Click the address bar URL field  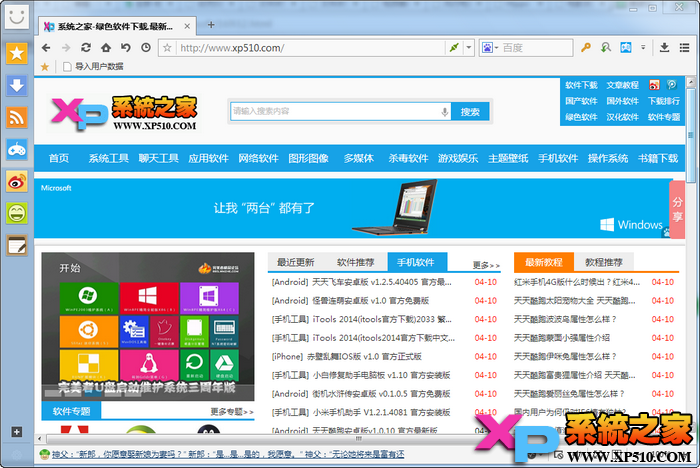[x=310, y=48]
